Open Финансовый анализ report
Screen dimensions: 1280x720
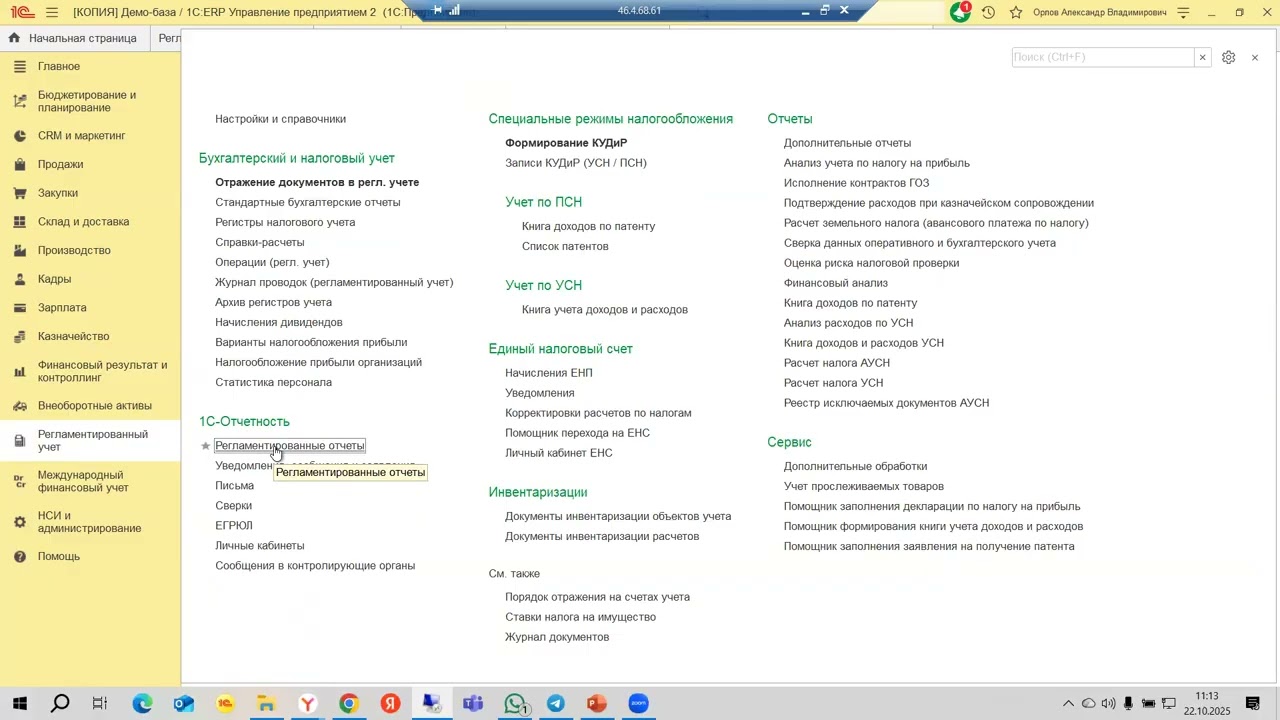click(x=836, y=283)
